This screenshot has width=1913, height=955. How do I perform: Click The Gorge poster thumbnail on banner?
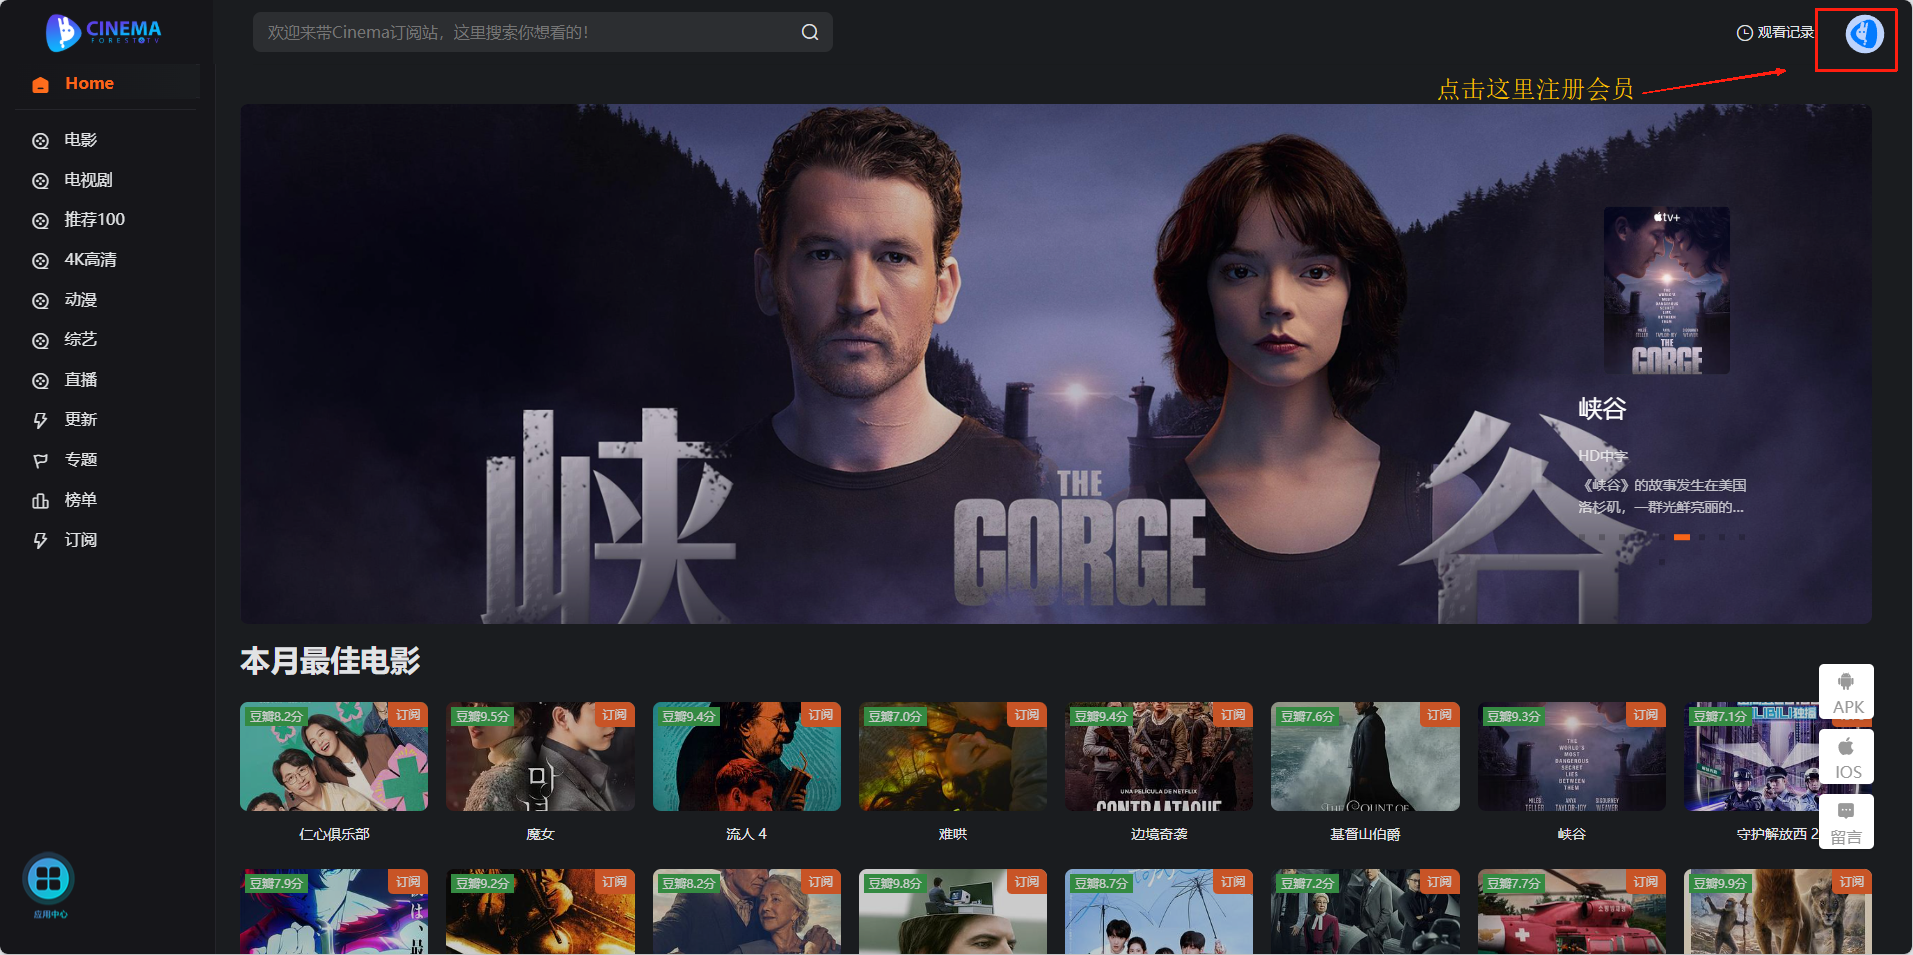click(x=1666, y=290)
